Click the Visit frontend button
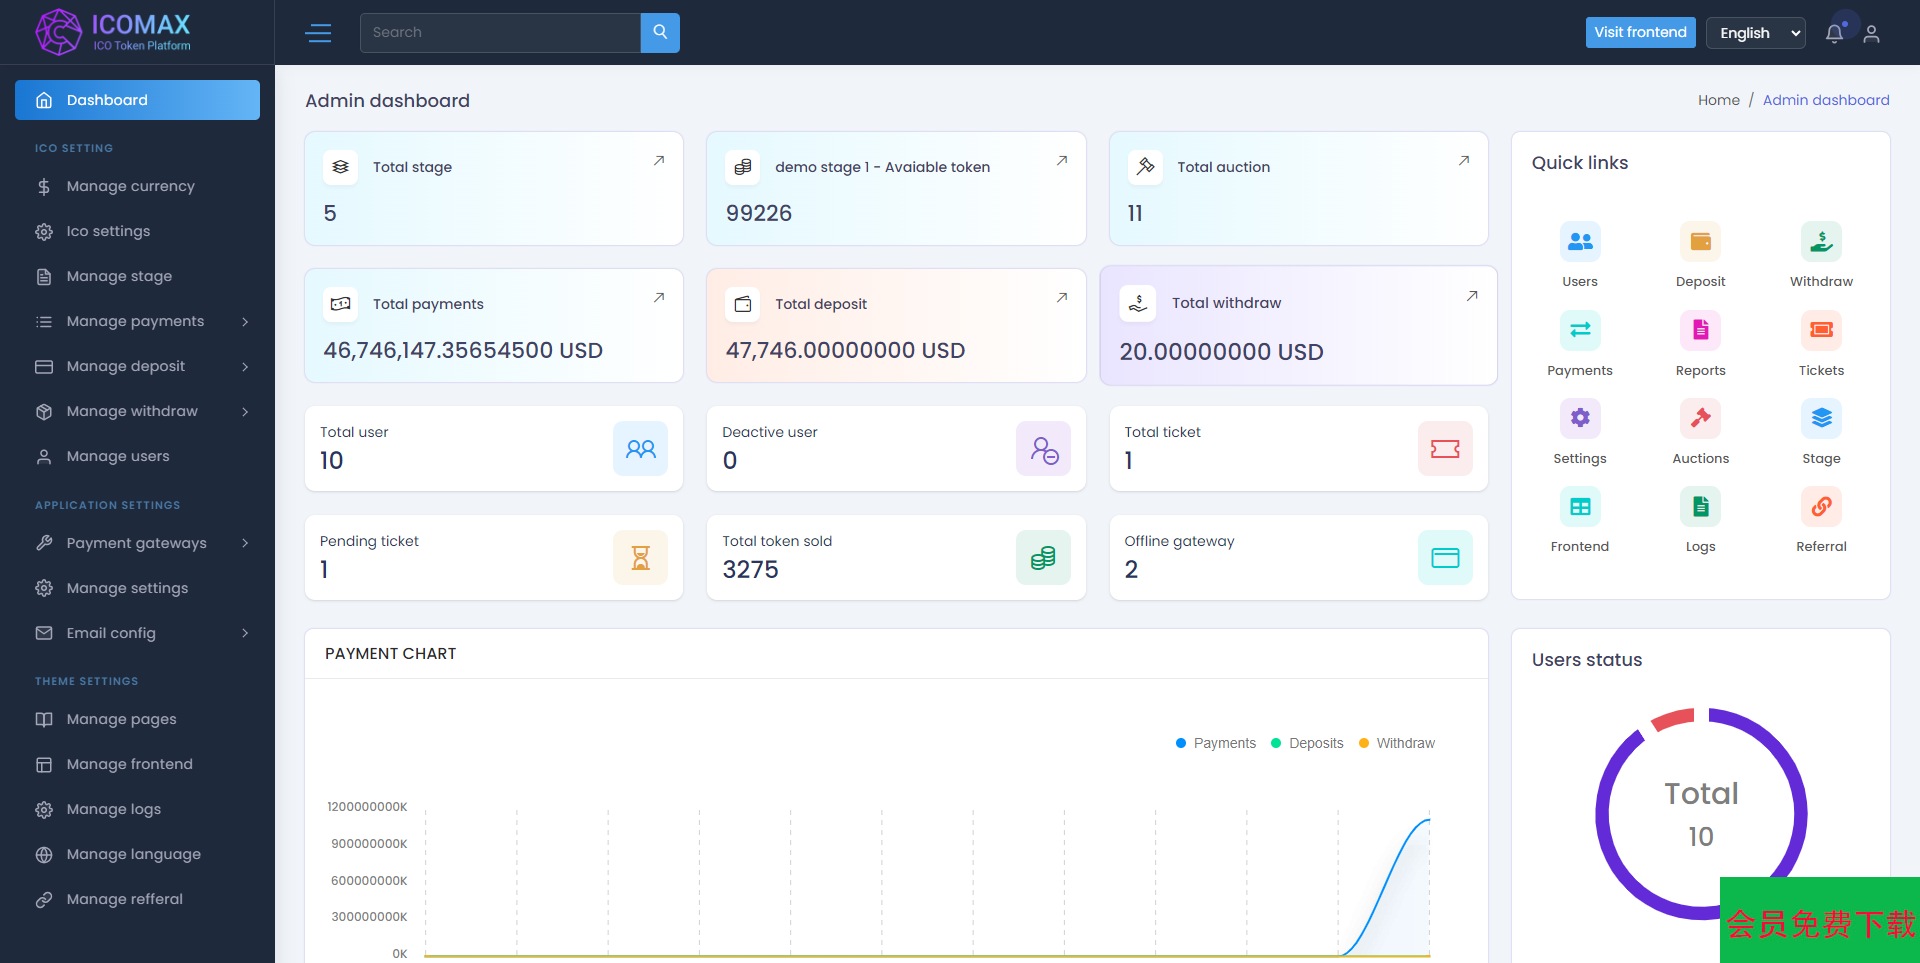Image resolution: width=1920 pixels, height=963 pixels. click(1640, 32)
